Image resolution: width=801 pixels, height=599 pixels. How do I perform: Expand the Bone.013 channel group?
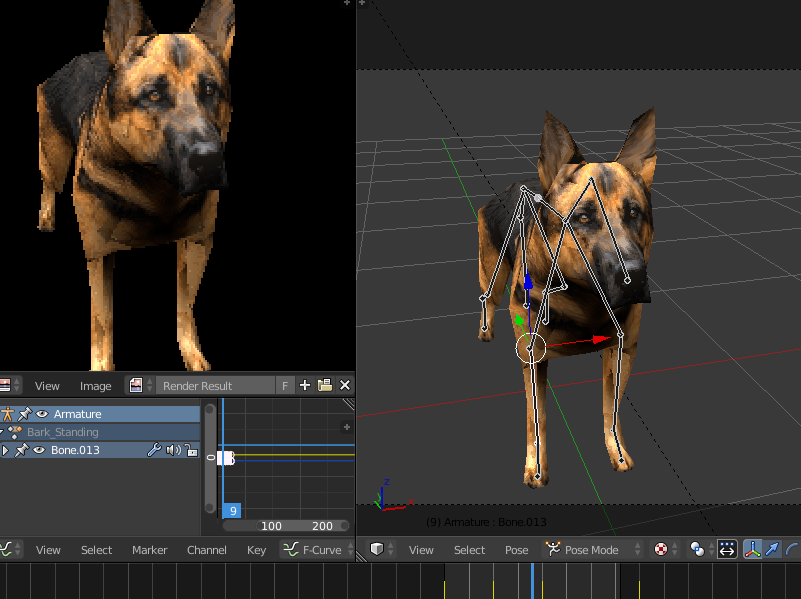(x=5, y=450)
